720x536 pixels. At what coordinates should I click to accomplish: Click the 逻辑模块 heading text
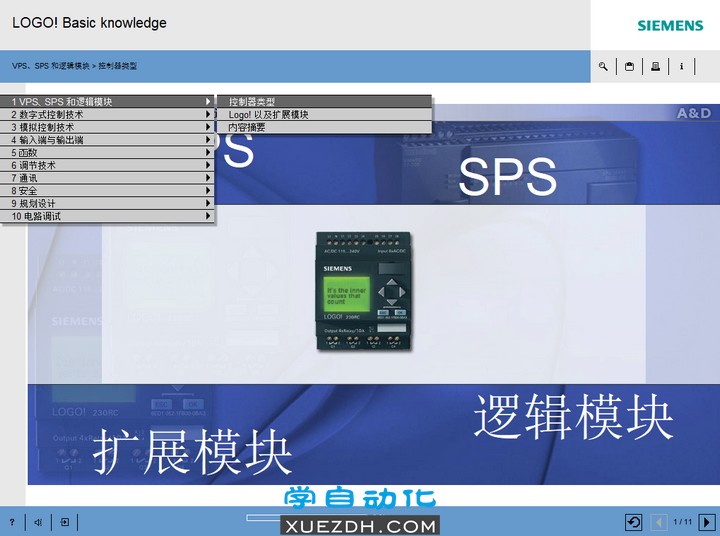(573, 417)
